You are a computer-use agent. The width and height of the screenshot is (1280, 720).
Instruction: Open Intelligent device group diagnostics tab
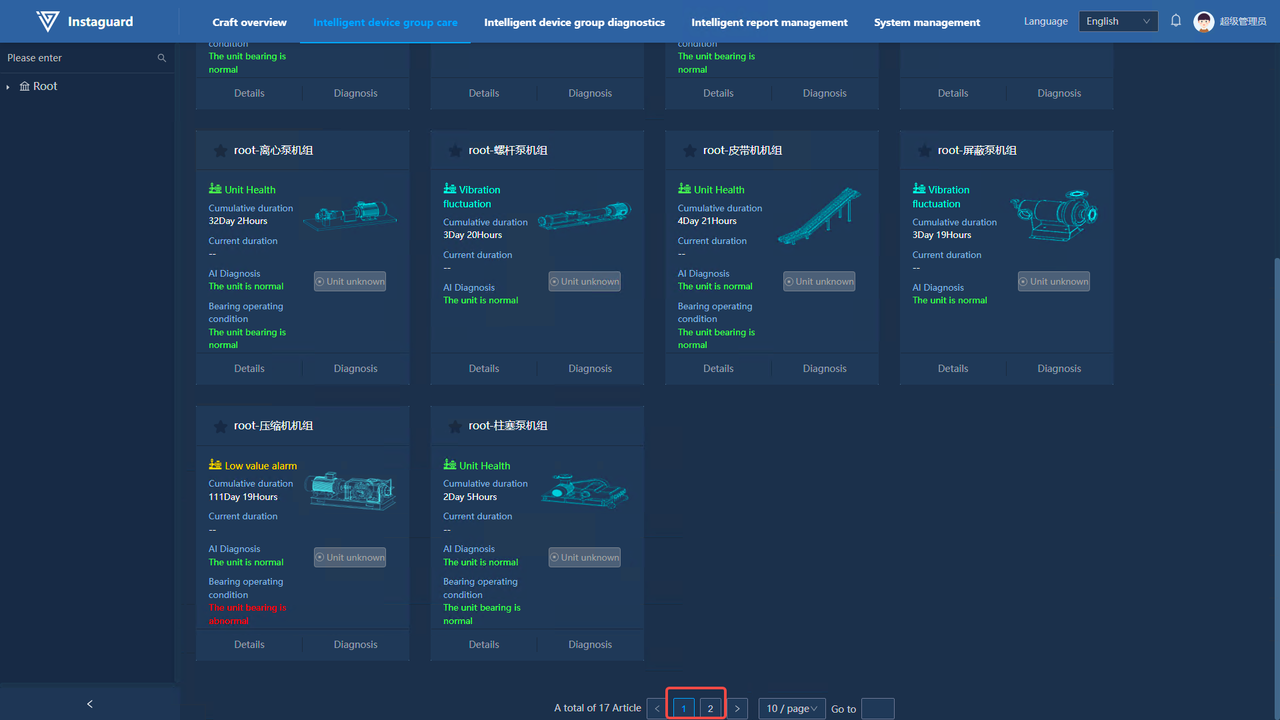point(574,22)
